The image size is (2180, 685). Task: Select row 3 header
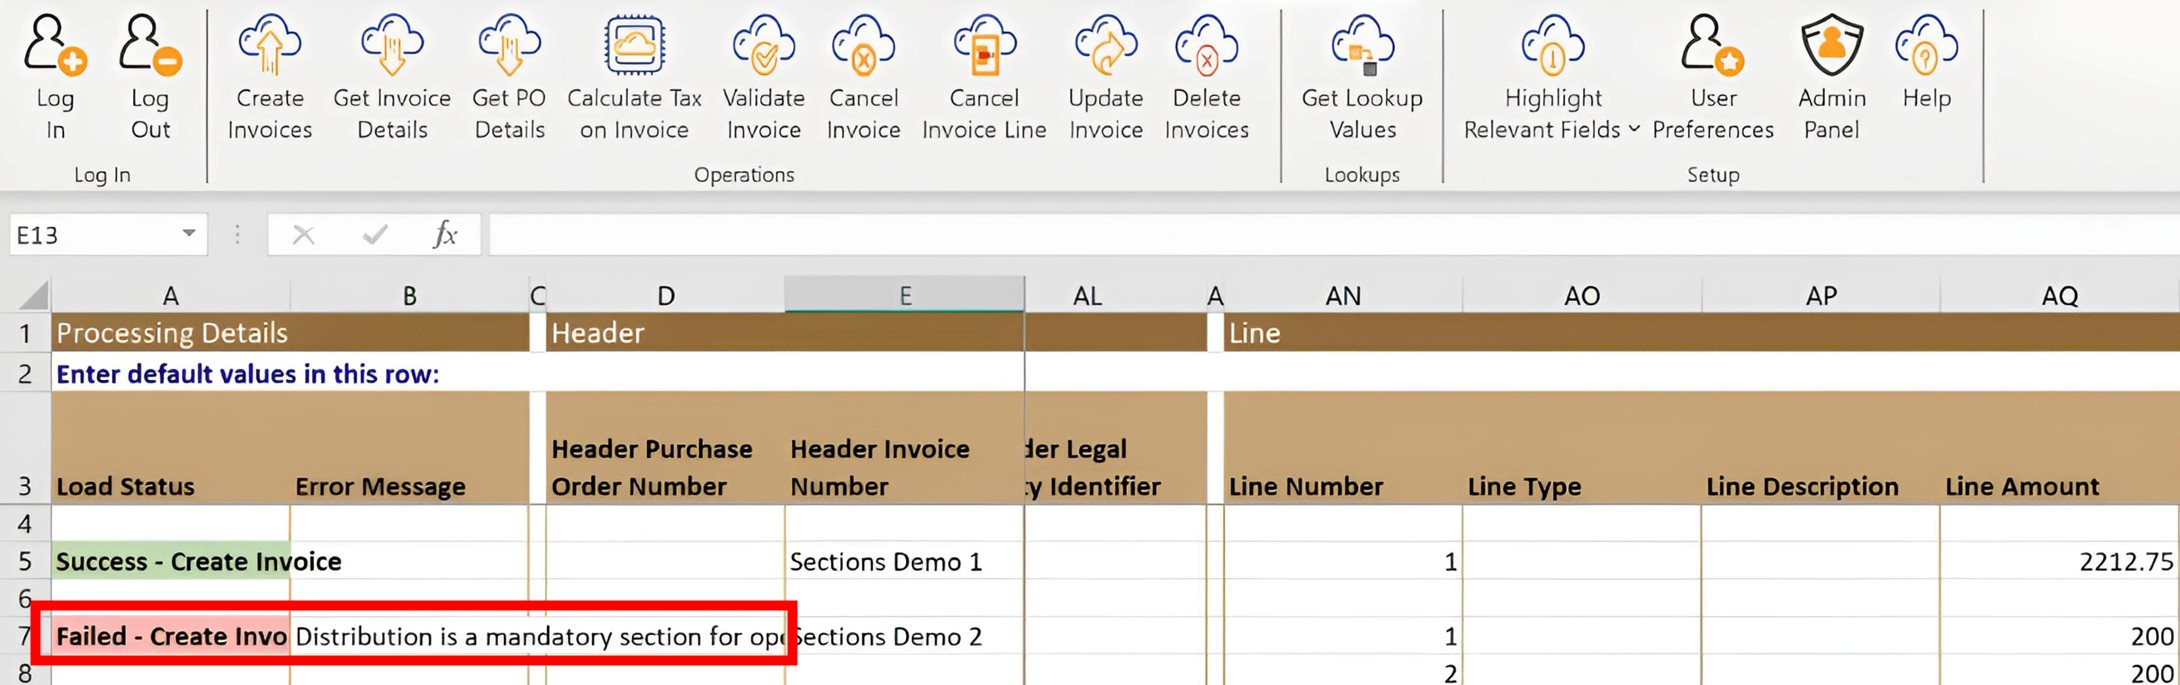pos(25,447)
